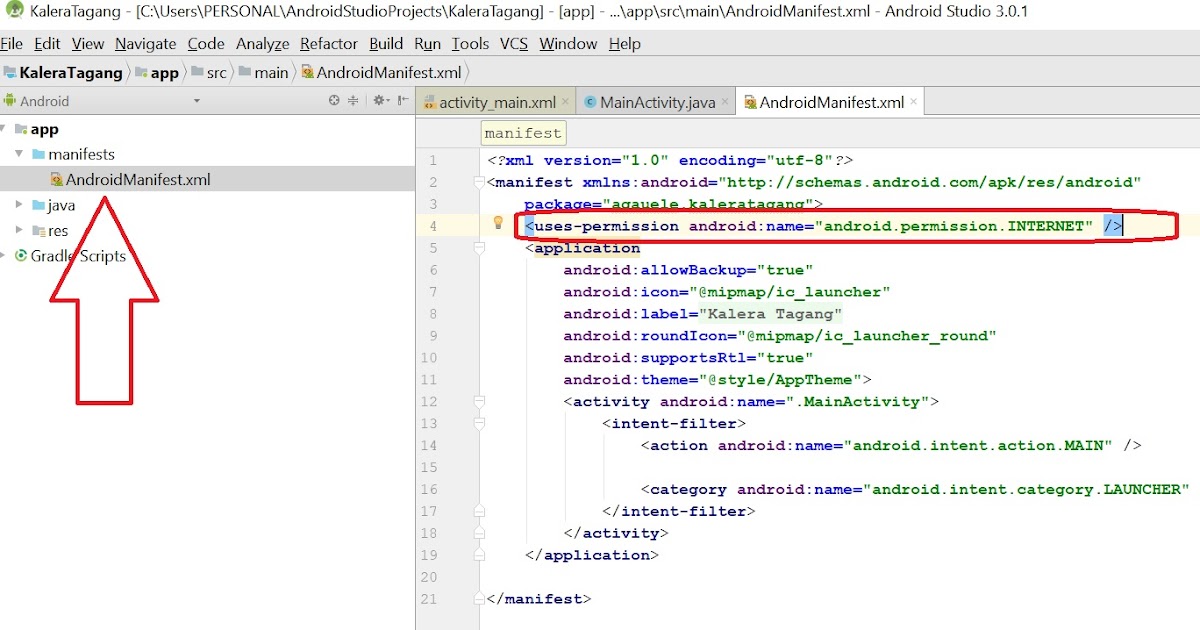The height and width of the screenshot is (630, 1200).
Task: Click the manifest breadcrumb in editor
Action: tap(523, 133)
